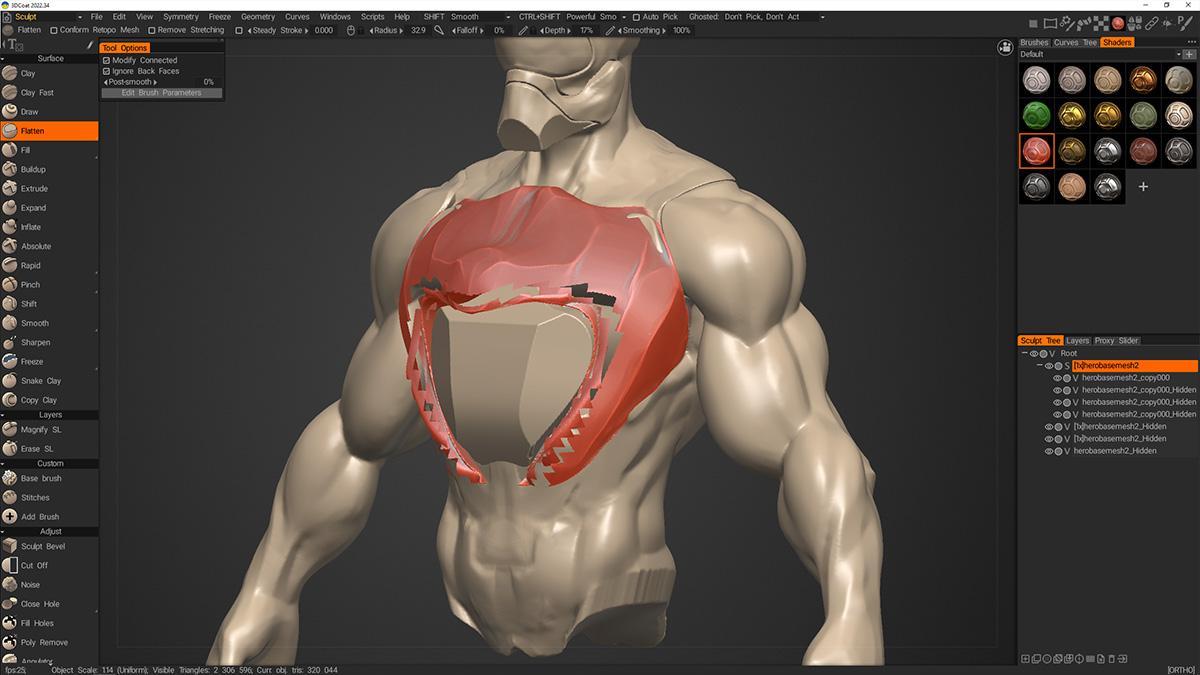
Task: Select the Rapid brush
Action: [49, 265]
